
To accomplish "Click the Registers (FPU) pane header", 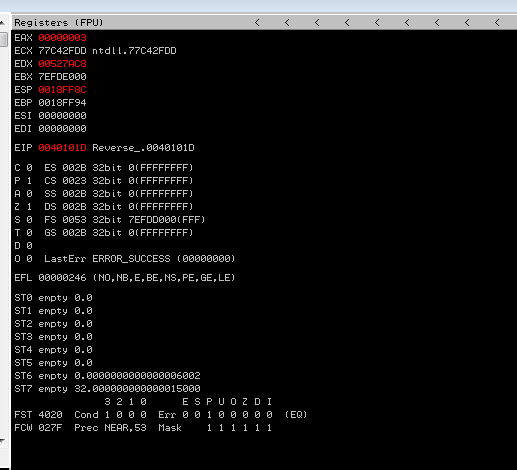I will coord(264,22).
